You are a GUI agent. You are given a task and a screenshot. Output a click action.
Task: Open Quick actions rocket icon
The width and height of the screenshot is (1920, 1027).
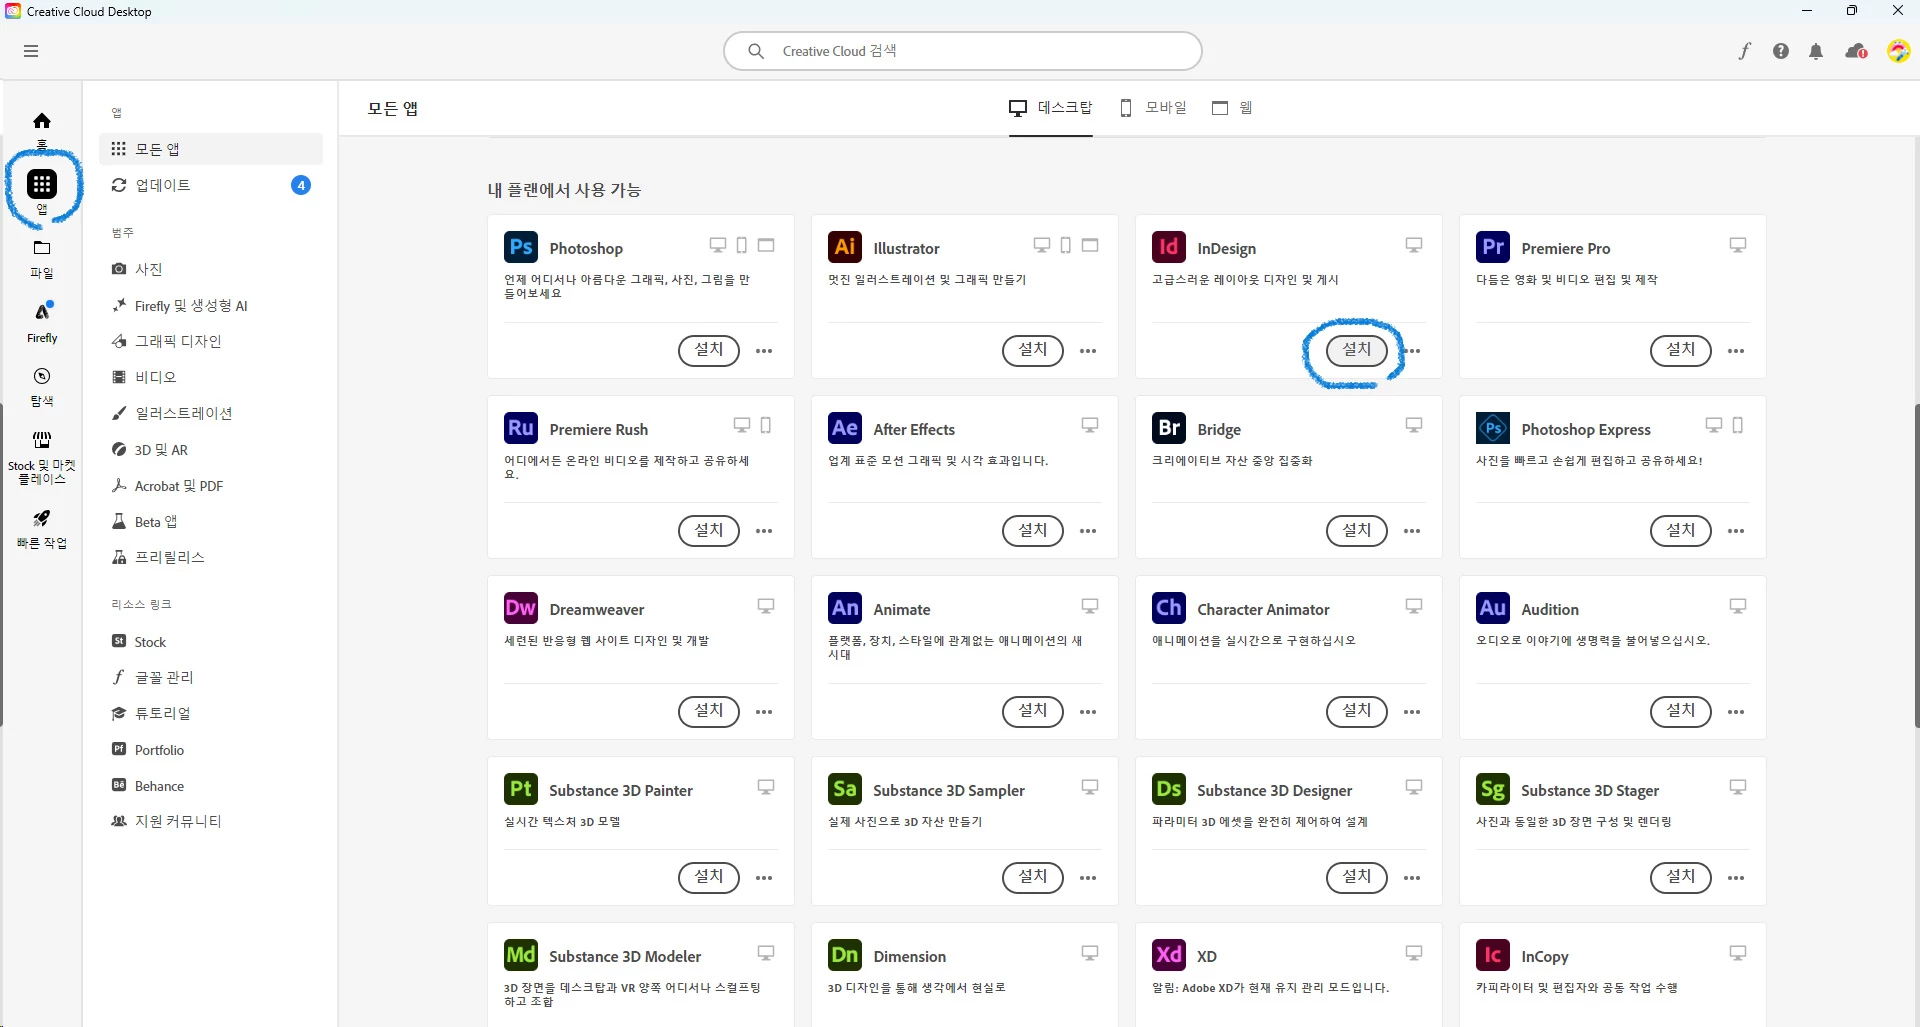42,529
